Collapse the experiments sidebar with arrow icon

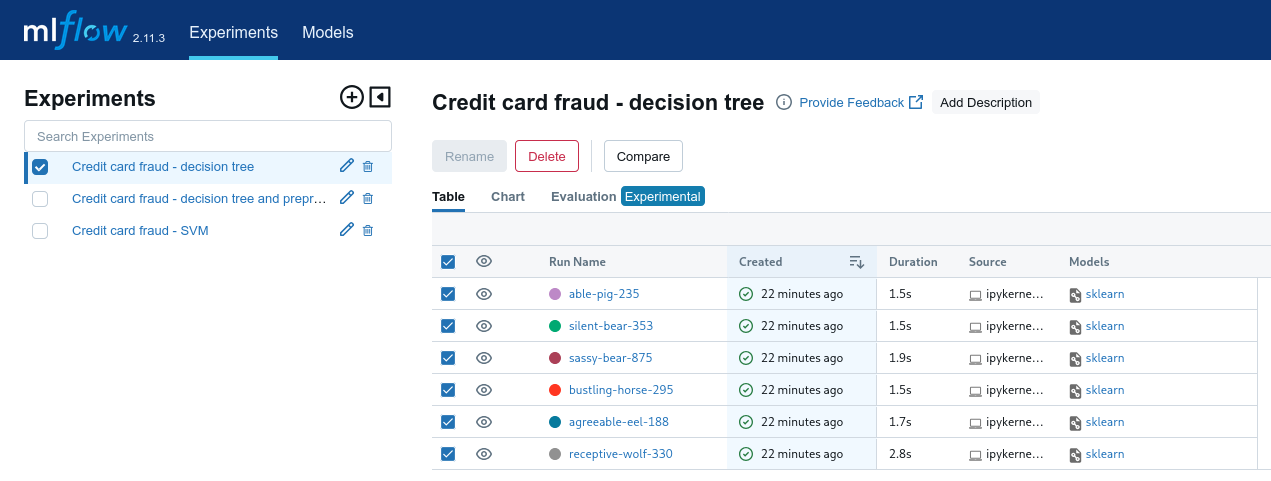click(x=380, y=97)
